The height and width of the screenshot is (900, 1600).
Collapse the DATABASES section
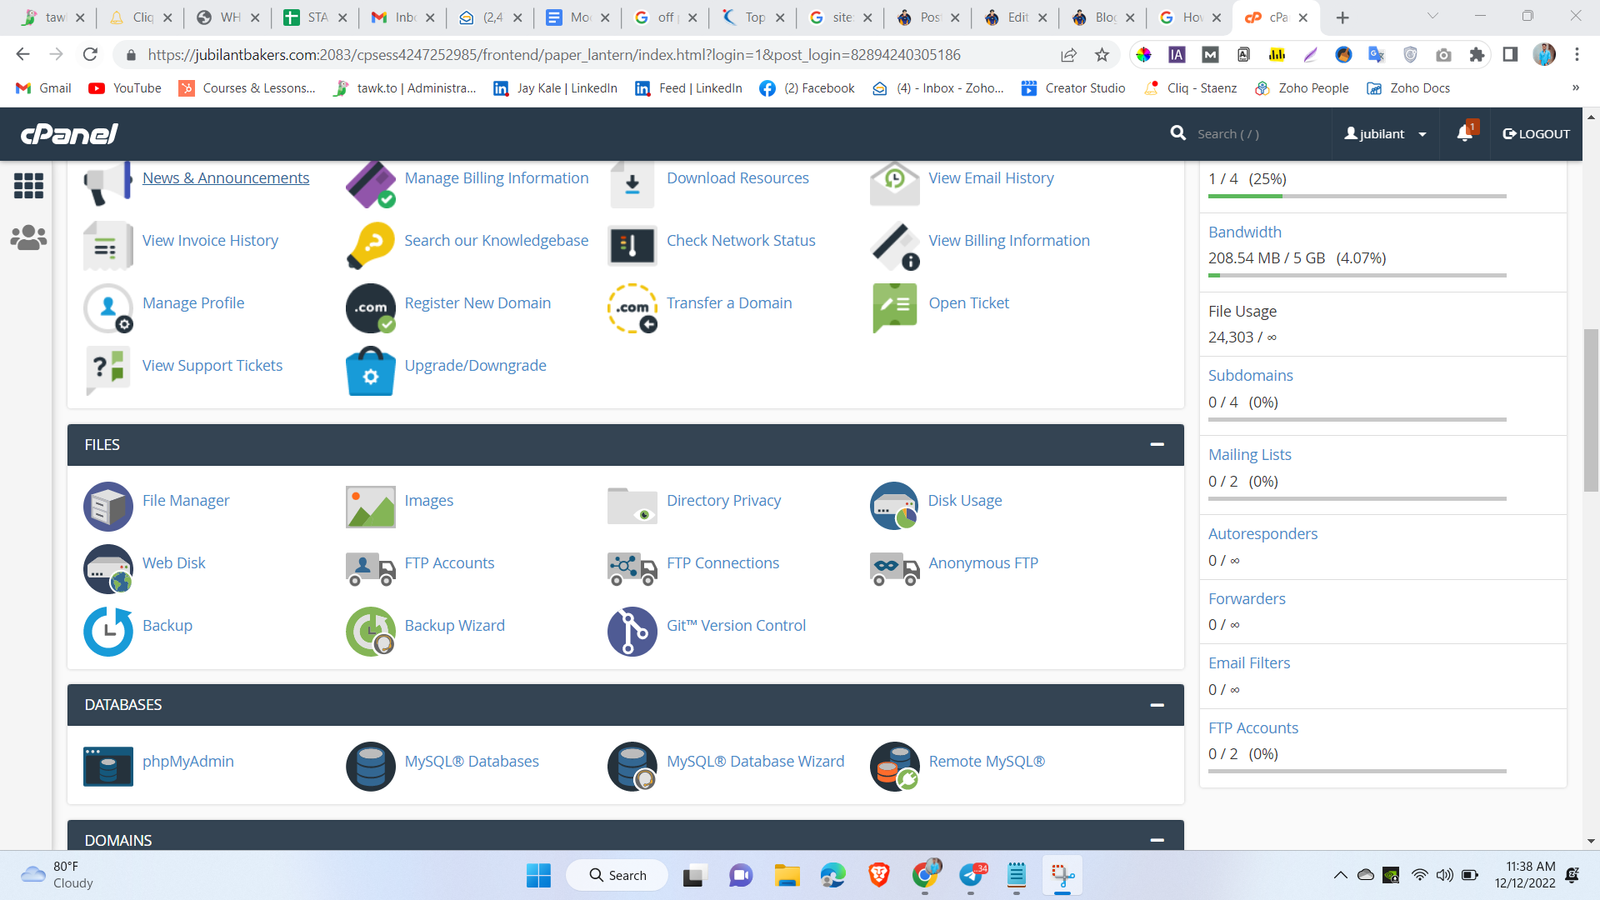pyautogui.click(x=1157, y=704)
